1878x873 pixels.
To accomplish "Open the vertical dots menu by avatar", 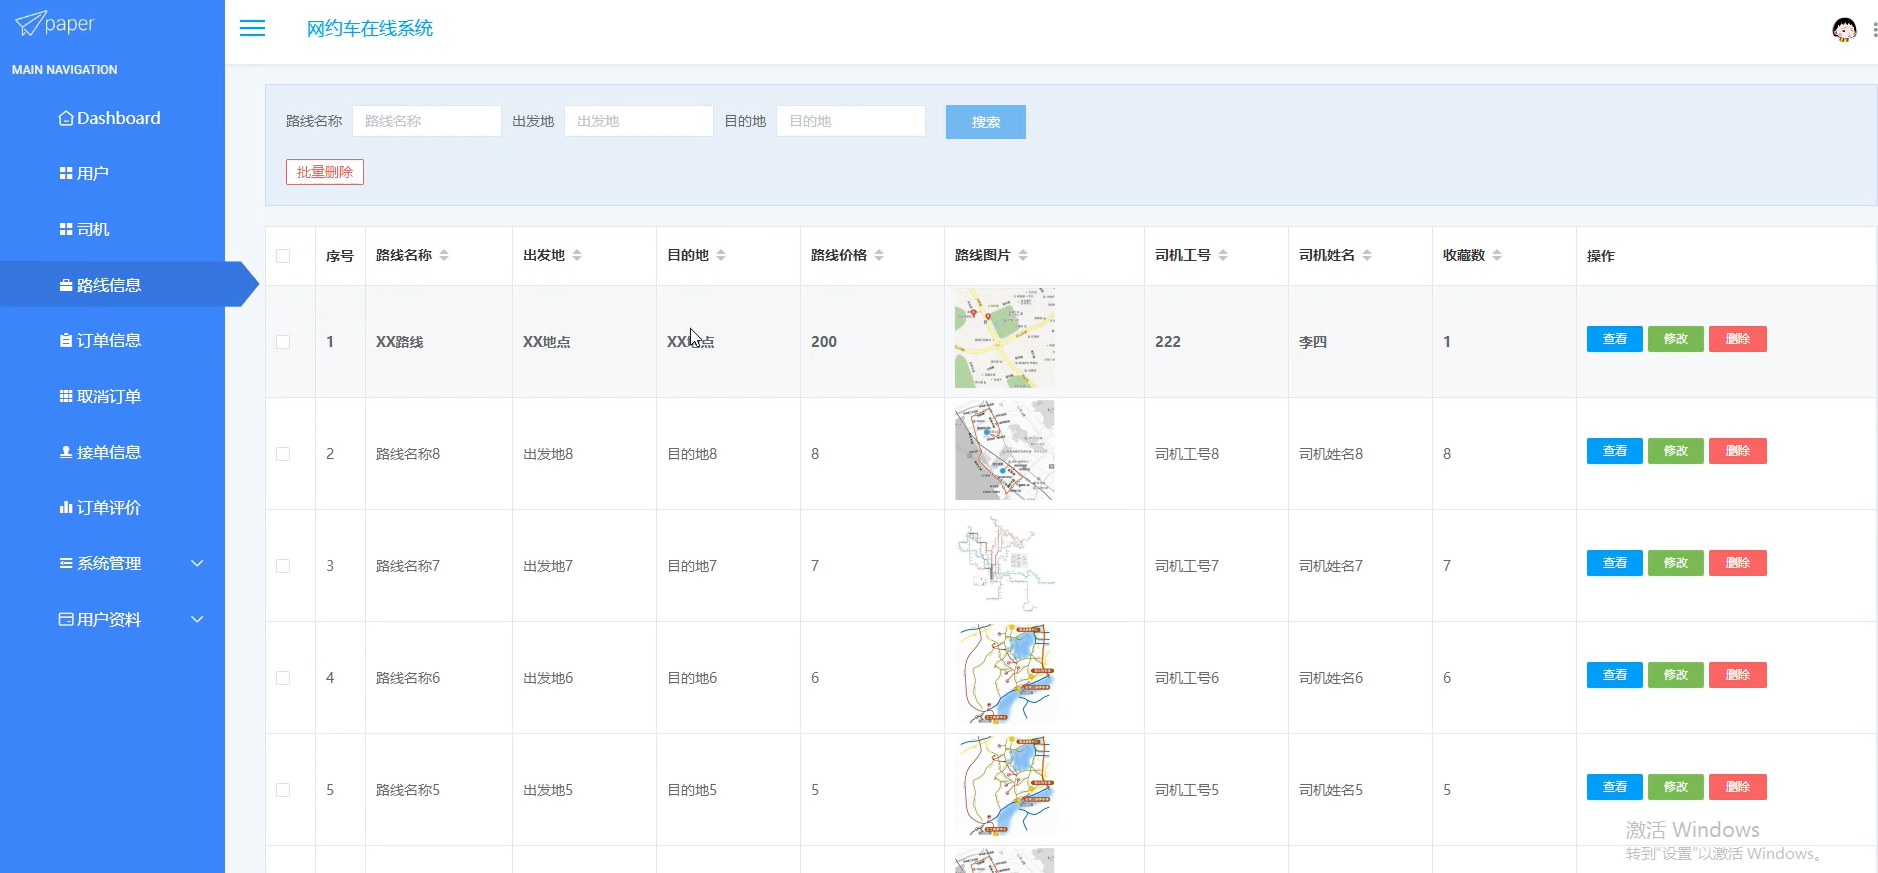I will click(x=1874, y=30).
